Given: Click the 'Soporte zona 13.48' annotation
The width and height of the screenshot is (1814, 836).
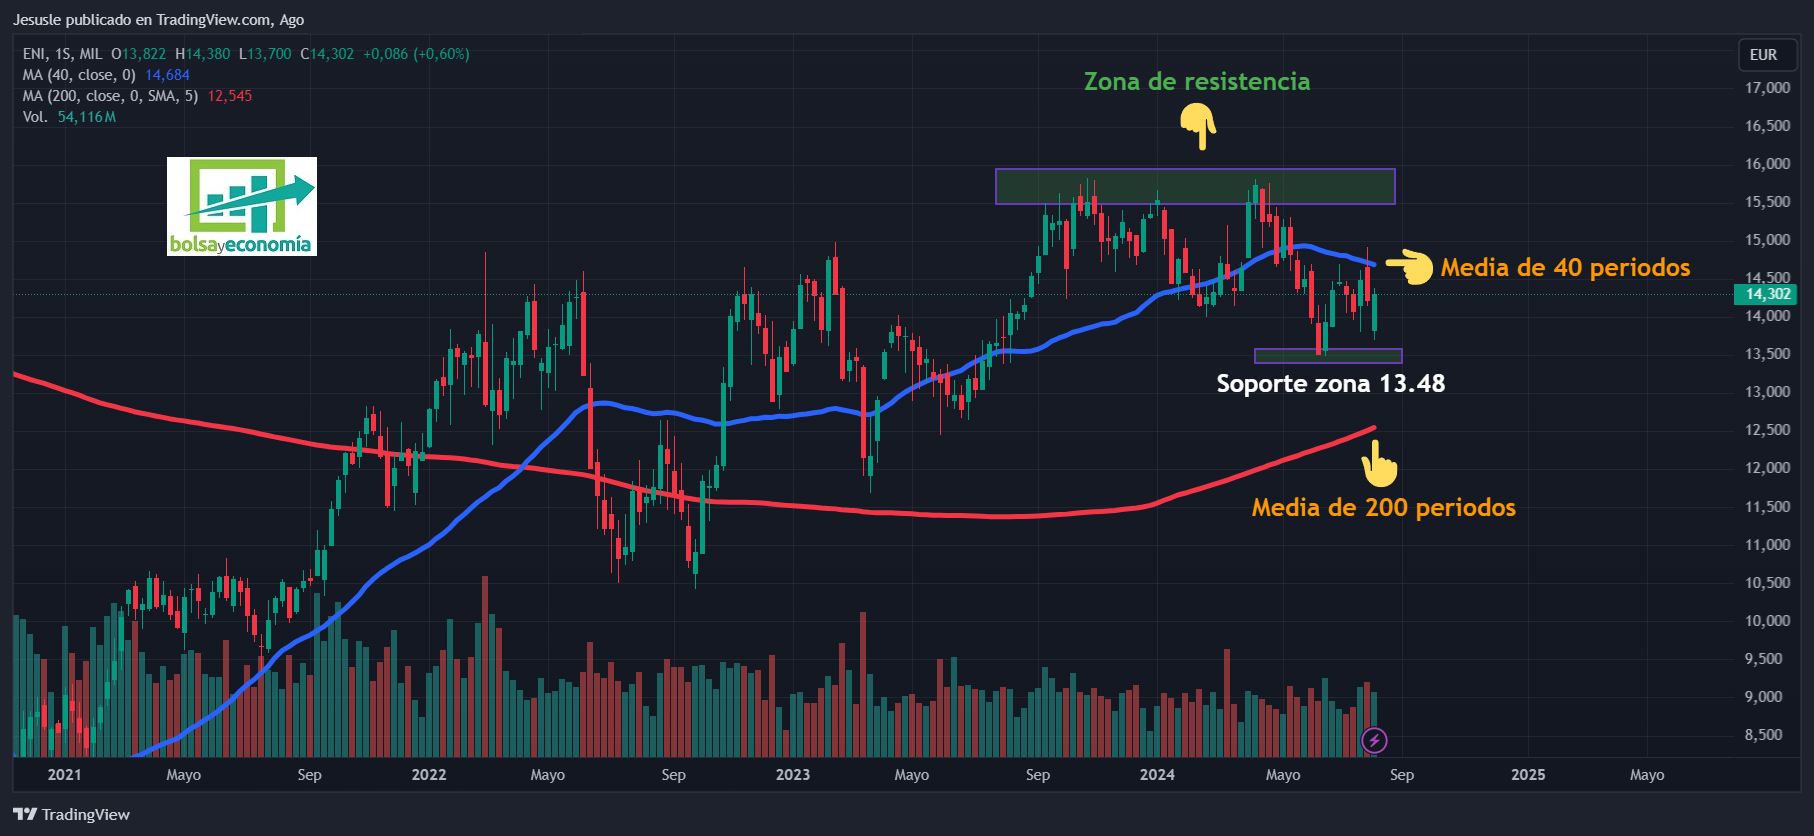Looking at the screenshot, I should pyautogui.click(x=1330, y=383).
